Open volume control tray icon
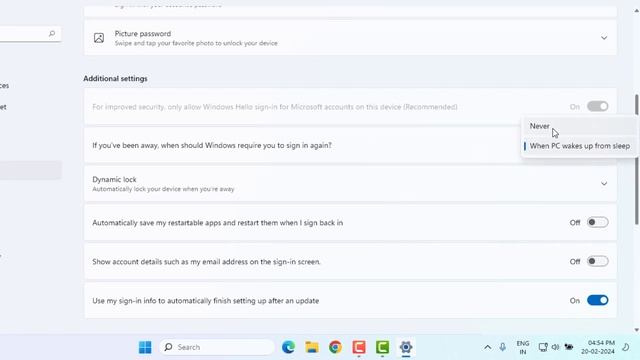640x360 pixels. [x=555, y=347]
